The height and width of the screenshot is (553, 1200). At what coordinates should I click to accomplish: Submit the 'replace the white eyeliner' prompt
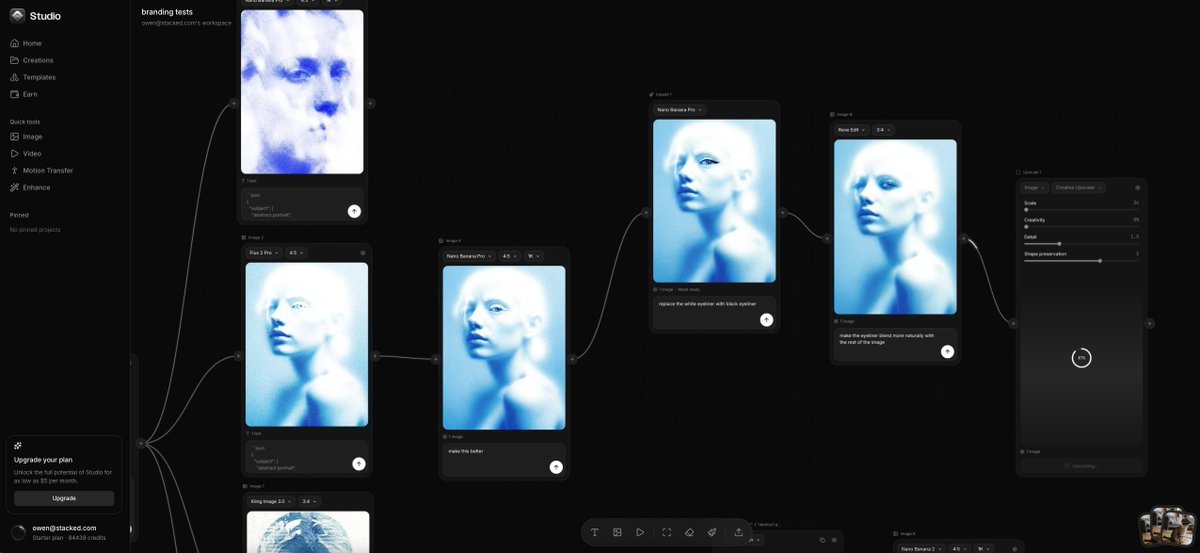(x=766, y=320)
